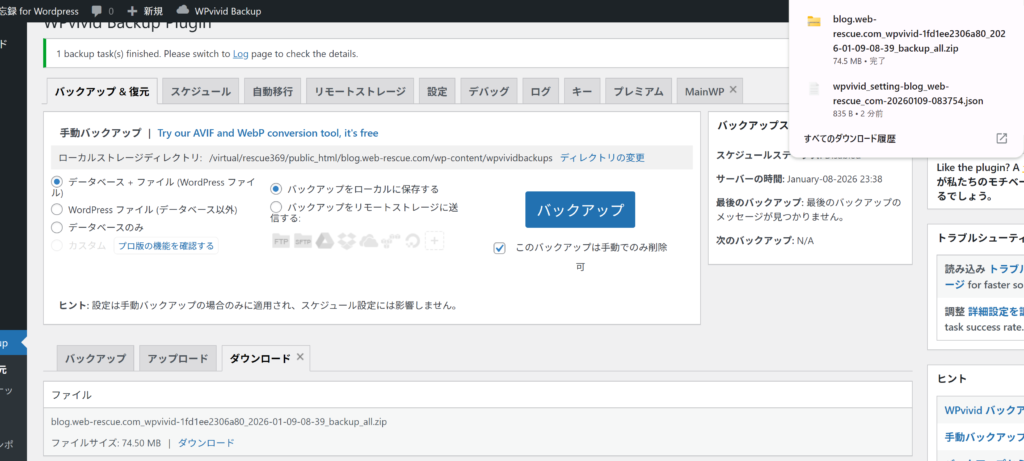Click the Google Drive storage icon

point(325,241)
